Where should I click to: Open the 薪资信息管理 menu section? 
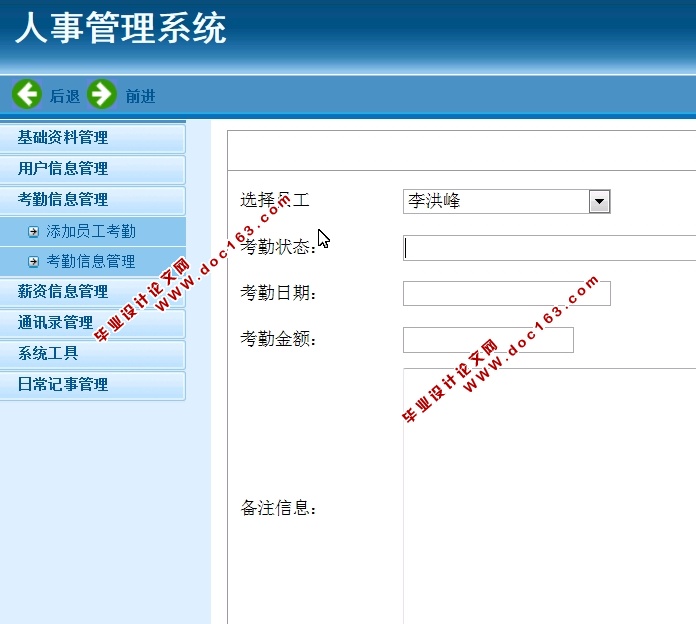click(x=63, y=292)
